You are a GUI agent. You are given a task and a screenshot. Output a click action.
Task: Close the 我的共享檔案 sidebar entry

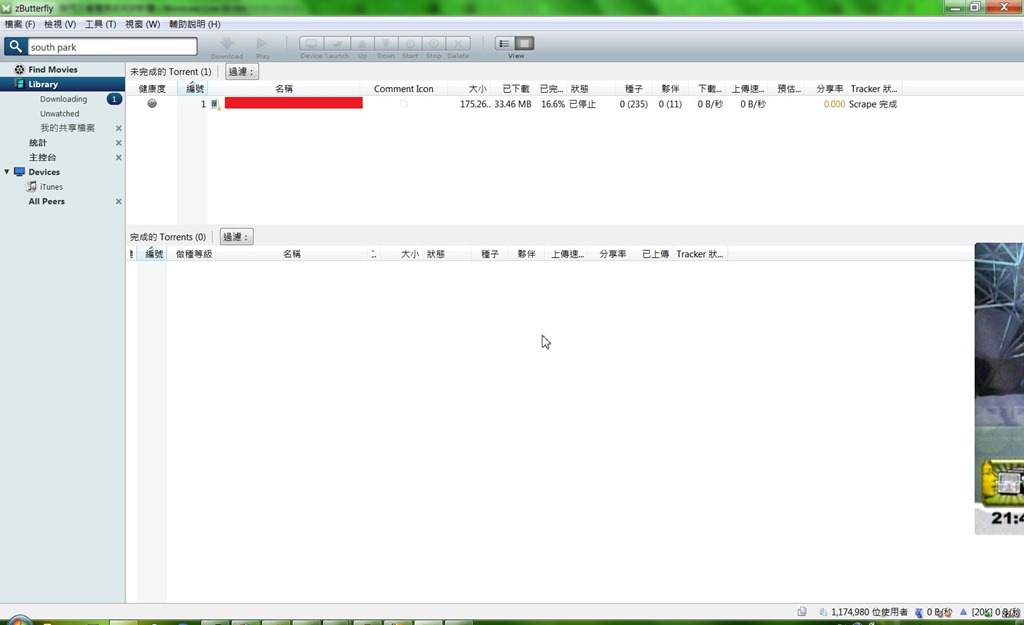click(x=118, y=128)
